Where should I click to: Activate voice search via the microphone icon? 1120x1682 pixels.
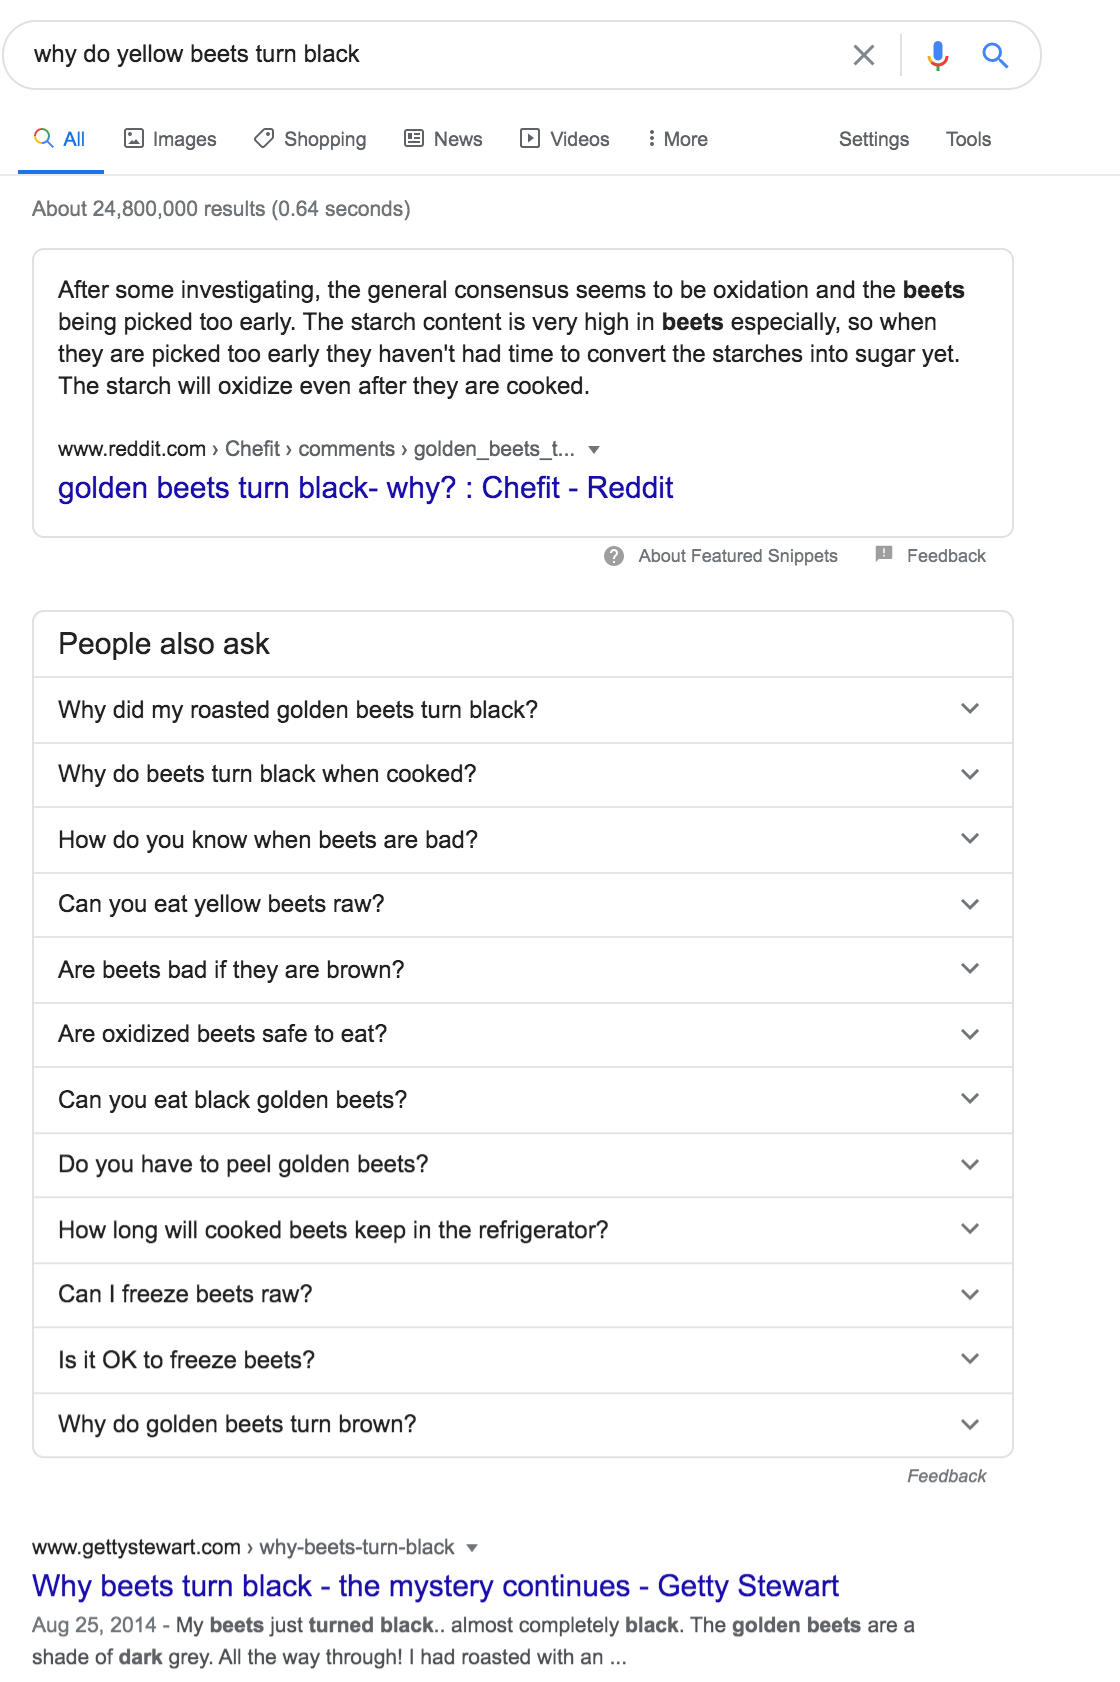[x=938, y=55]
